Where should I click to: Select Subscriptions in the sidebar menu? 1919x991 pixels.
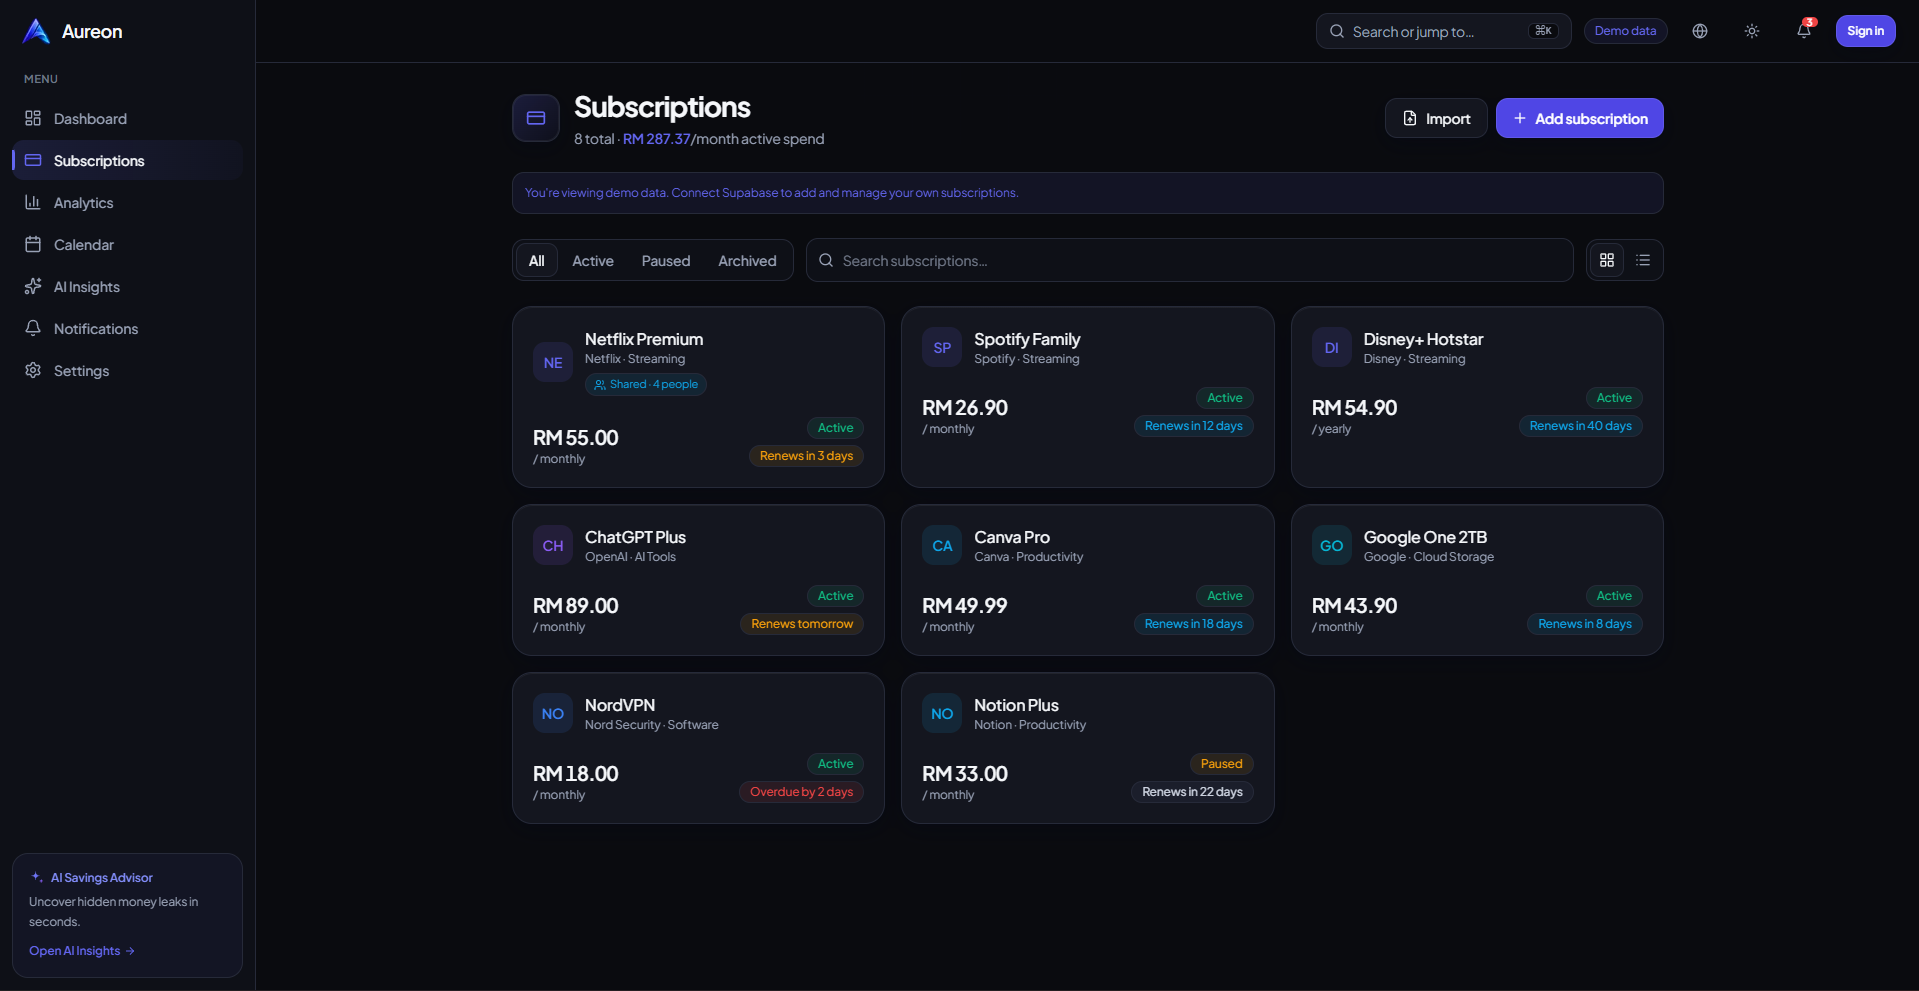pyautogui.click(x=127, y=161)
